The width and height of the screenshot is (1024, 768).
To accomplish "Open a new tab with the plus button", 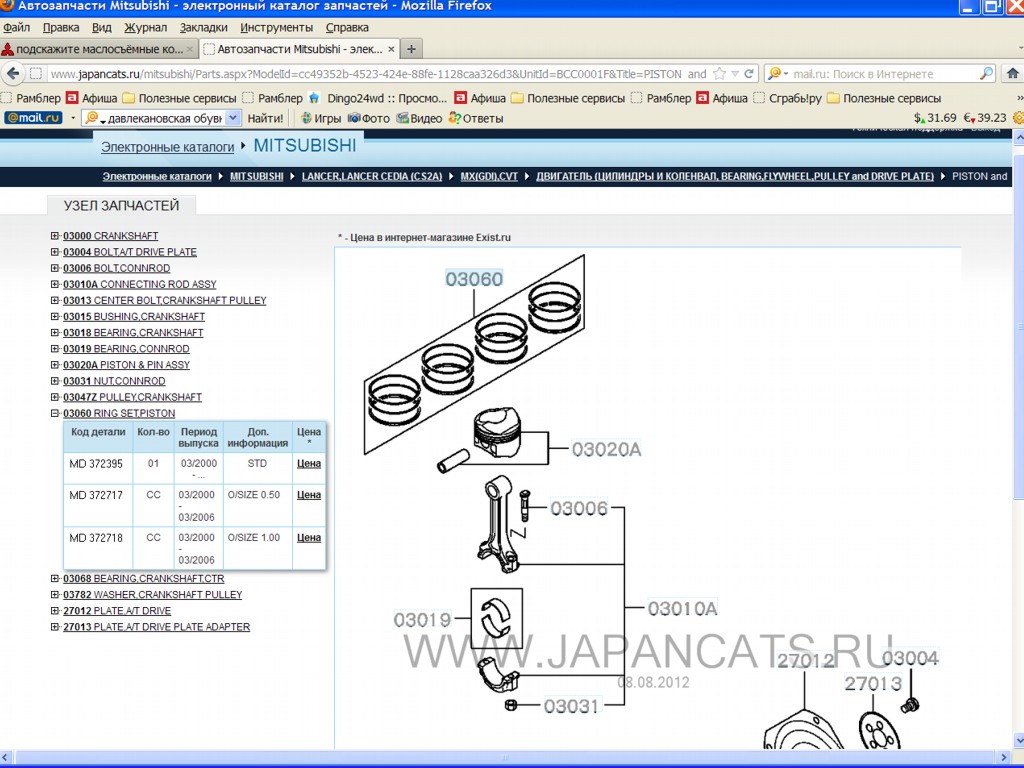I will click(x=411, y=49).
